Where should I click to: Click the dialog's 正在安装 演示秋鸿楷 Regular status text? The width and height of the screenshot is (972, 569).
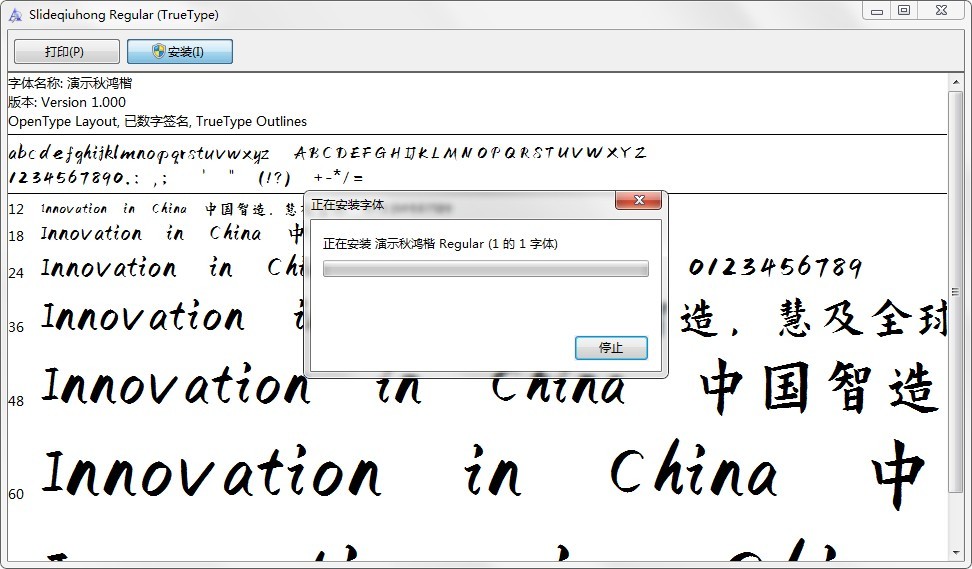(x=440, y=243)
